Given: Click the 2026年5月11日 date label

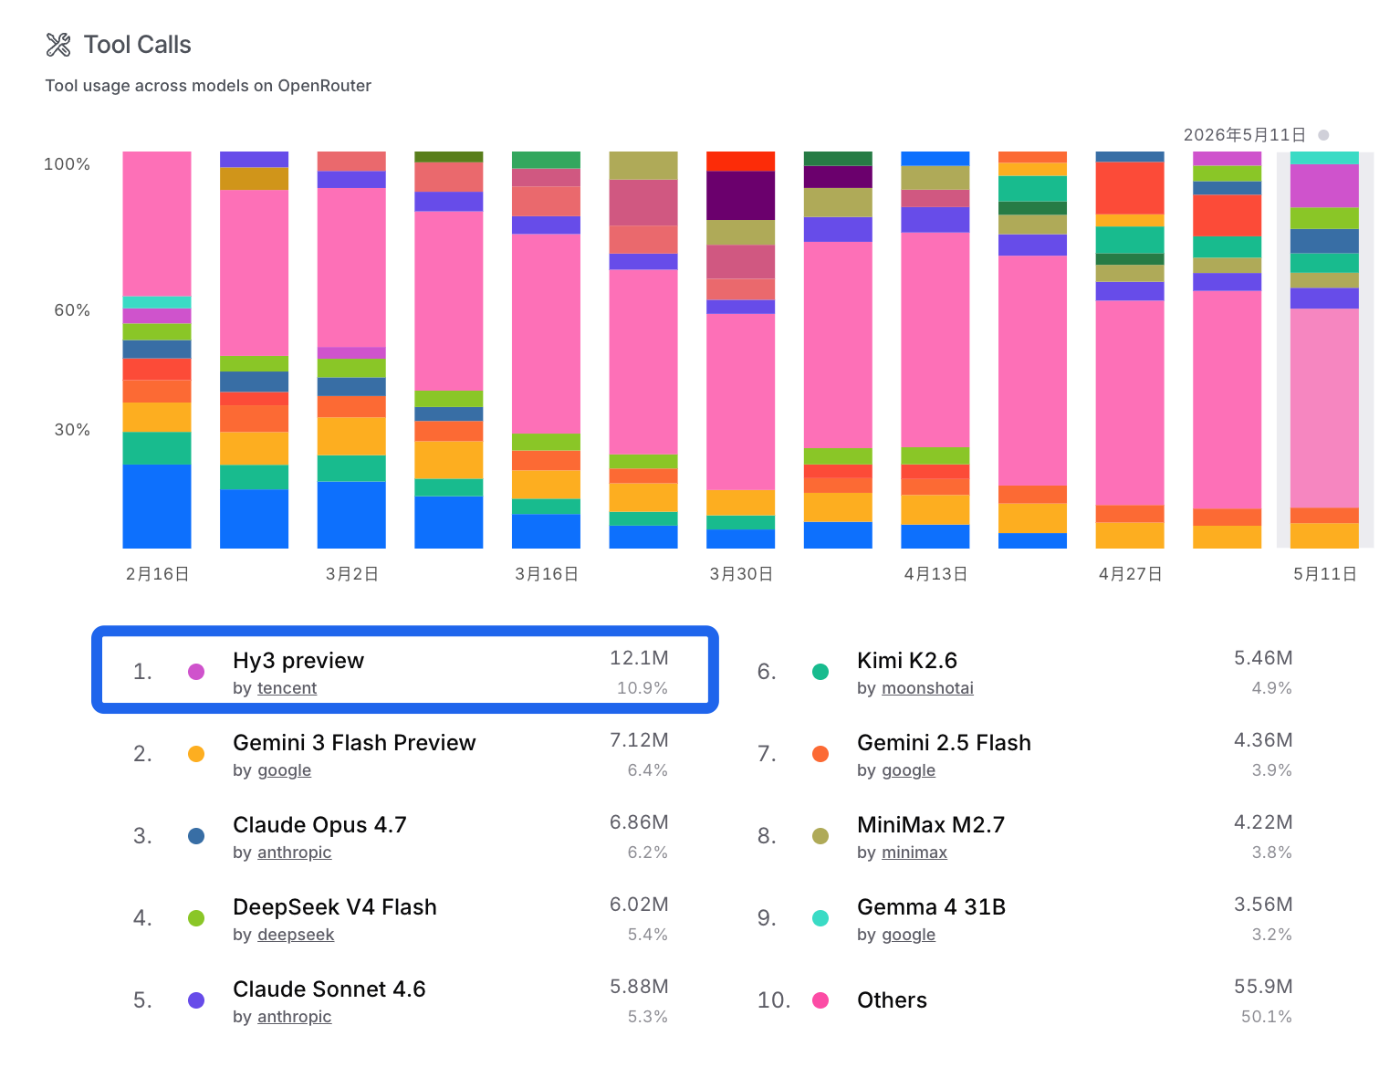Looking at the screenshot, I should [1245, 135].
